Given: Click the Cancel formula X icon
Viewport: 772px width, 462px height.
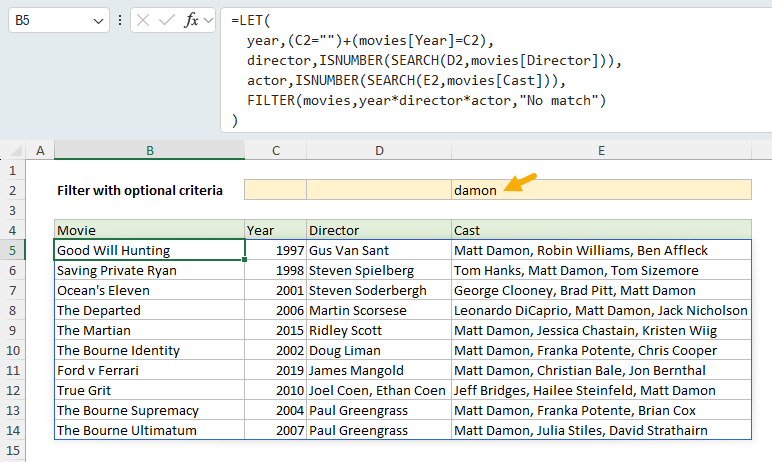Looking at the screenshot, I should (143, 20).
